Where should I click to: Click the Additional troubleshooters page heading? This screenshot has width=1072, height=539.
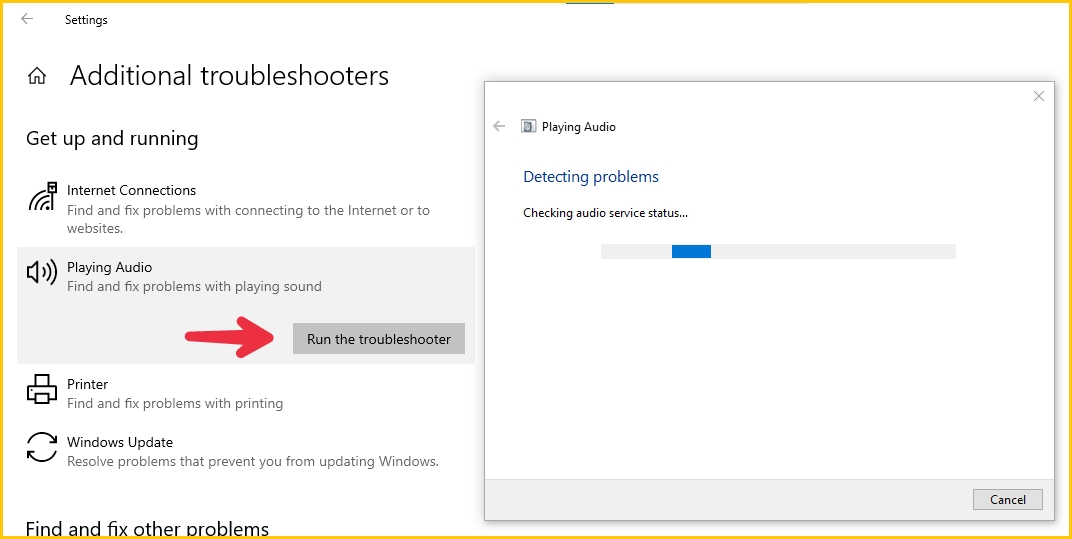tap(229, 75)
